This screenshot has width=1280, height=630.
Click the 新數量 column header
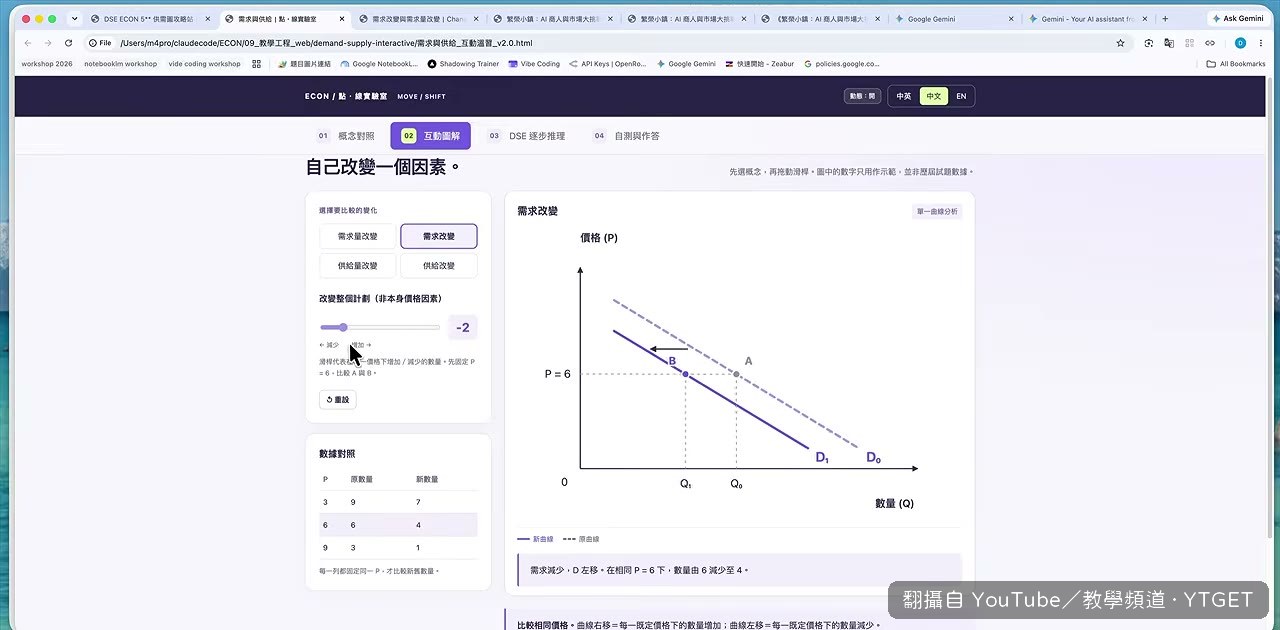click(427, 480)
